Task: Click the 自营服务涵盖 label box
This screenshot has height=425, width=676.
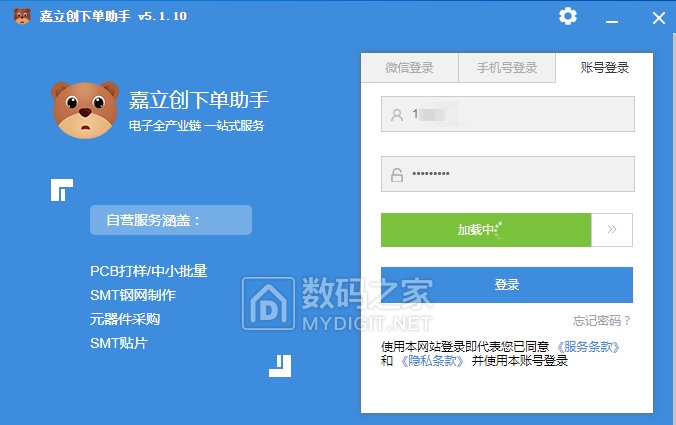Action: click(170, 220)
